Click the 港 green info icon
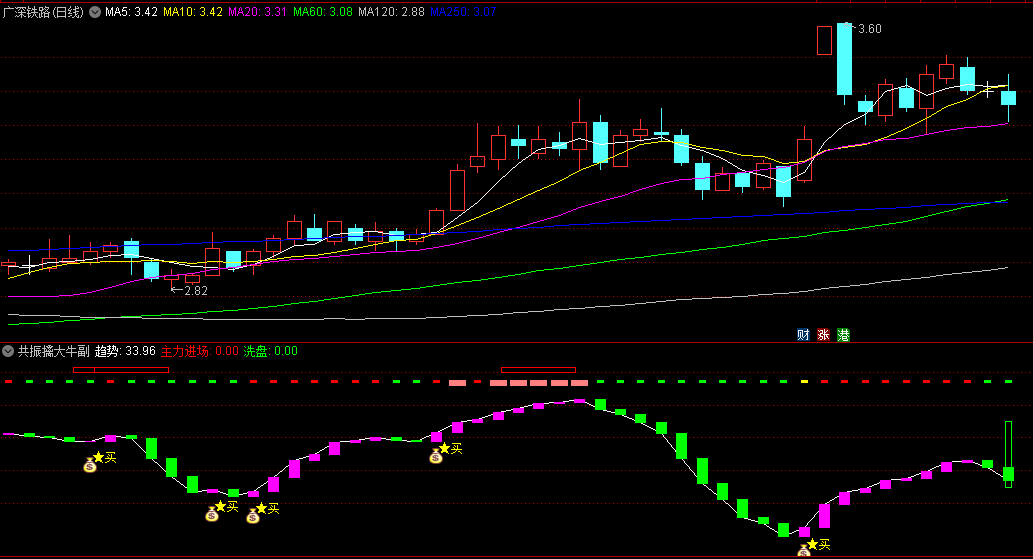1033x559 pixels. tap(843, 334)
